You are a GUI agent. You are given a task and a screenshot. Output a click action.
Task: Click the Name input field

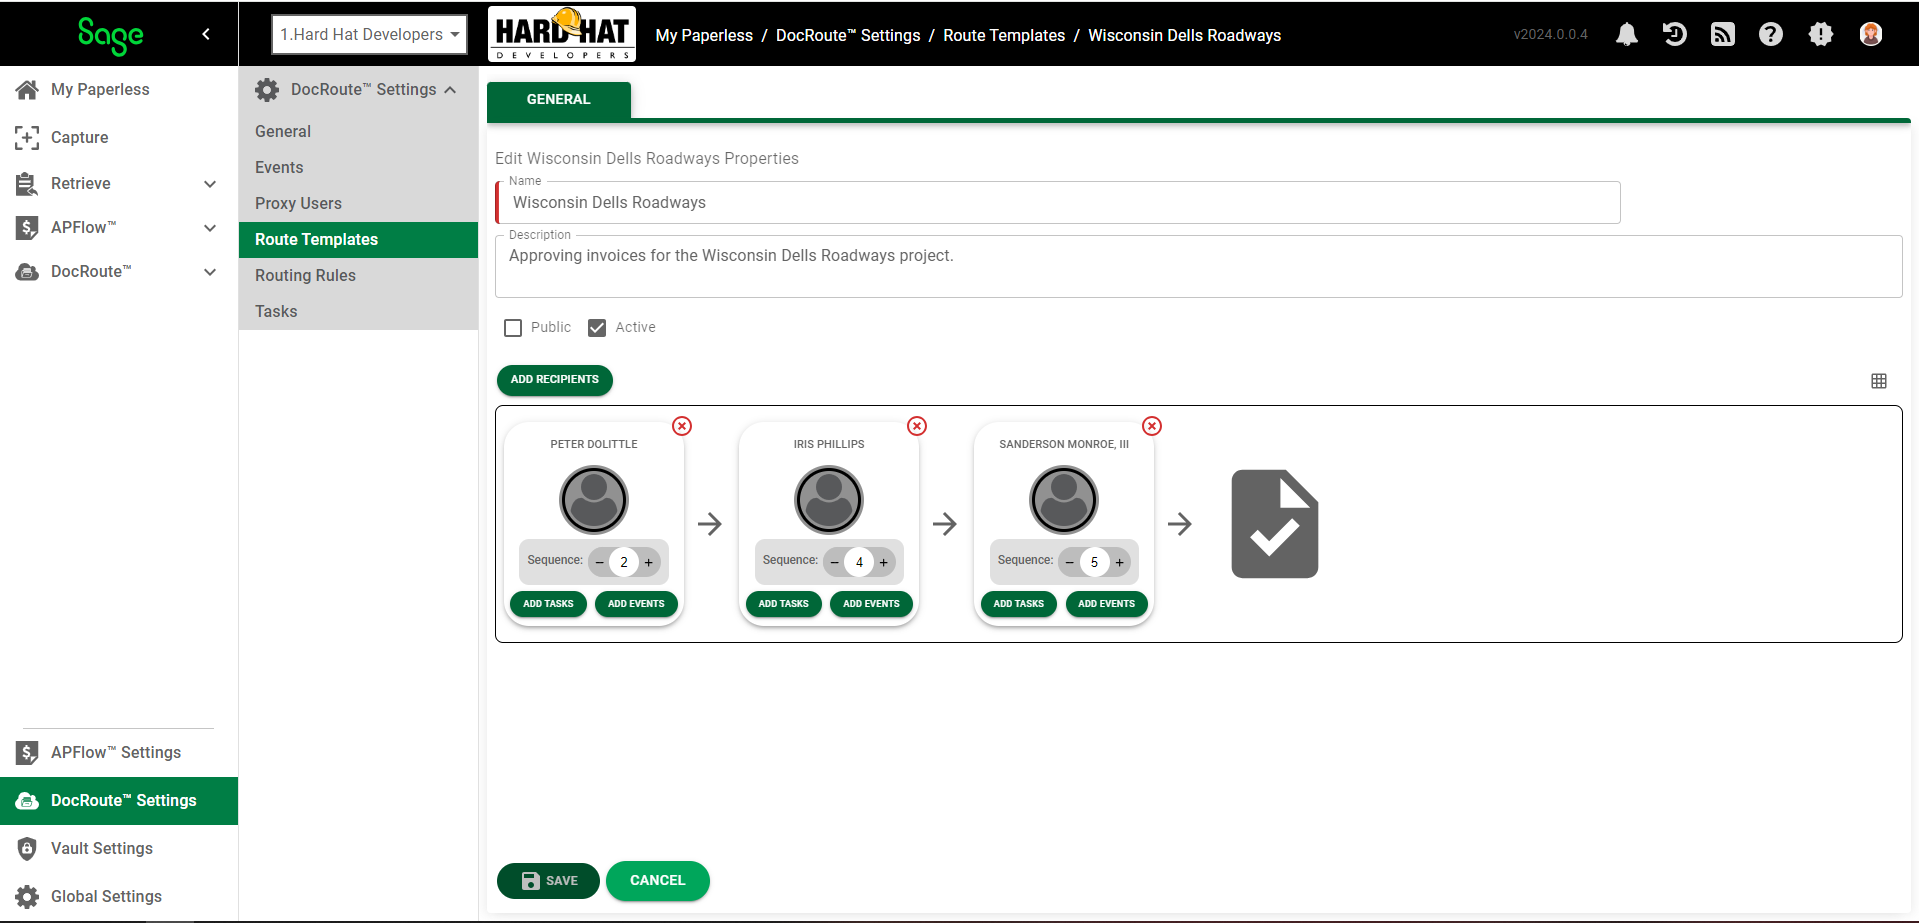coord(1058,203)
